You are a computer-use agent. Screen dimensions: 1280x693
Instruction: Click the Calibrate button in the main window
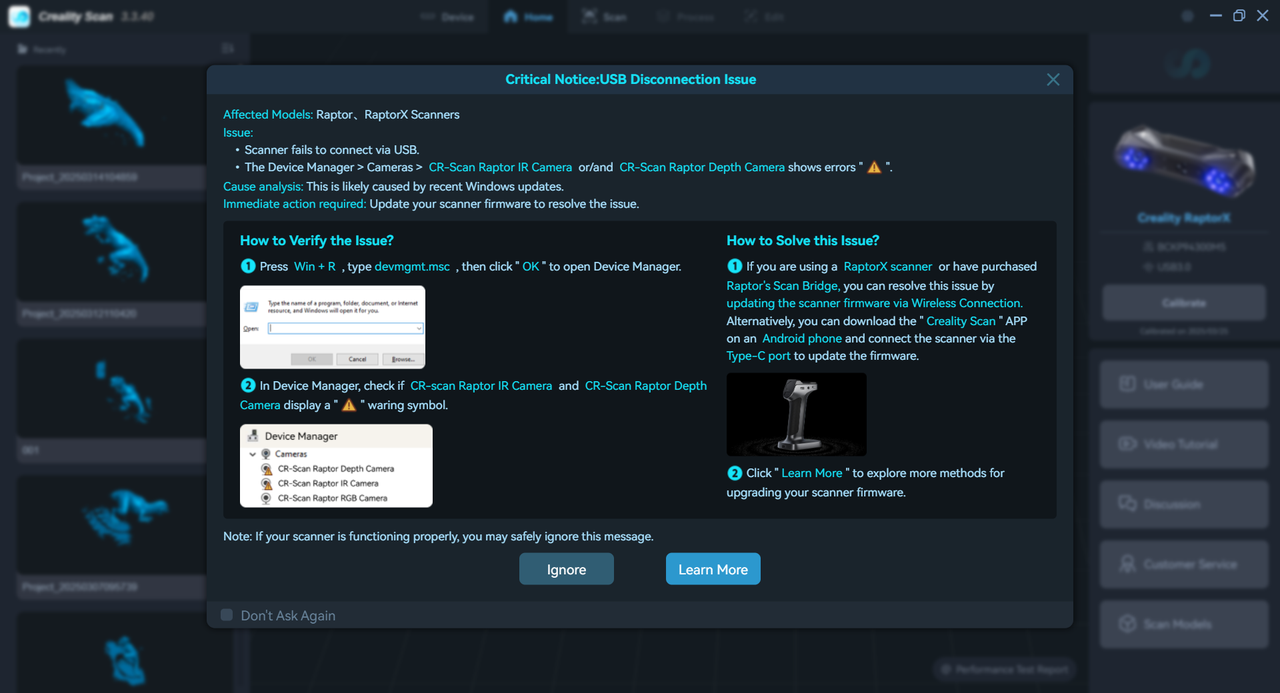click(x=1184, y=302)
